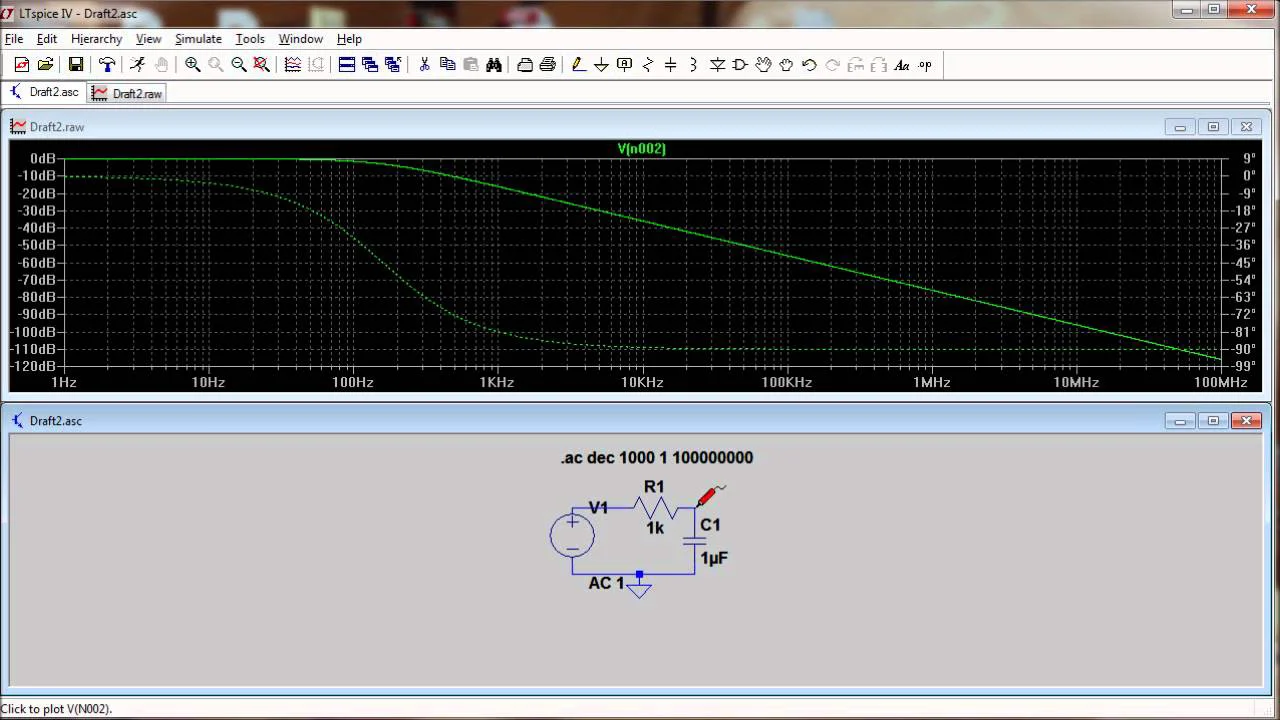Switch to the Draft2.asc tab
Screen dimensions: 1280x720
pyautogui.click(x=44, y=92)
